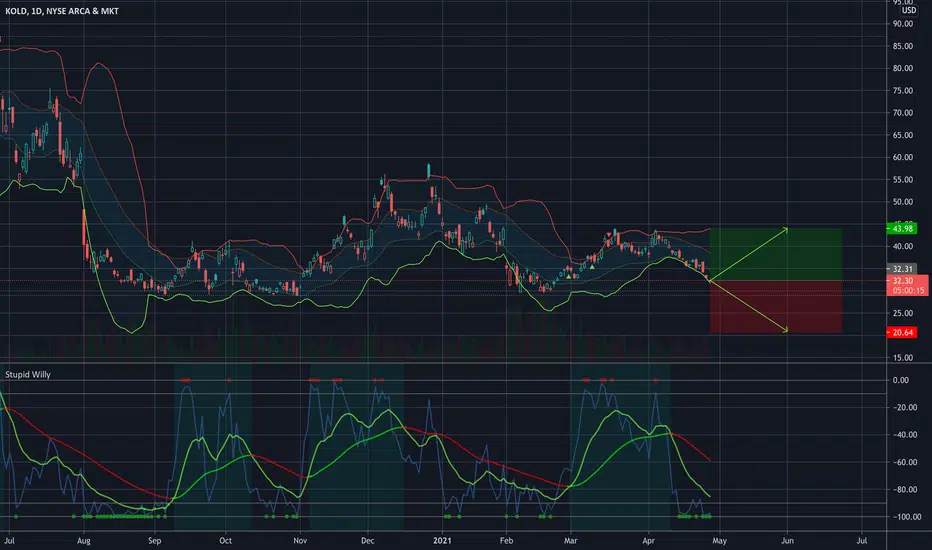Viewport: 932px width, 550px height.
Task: Click the 60.00 price axis label
Action: 902,158
